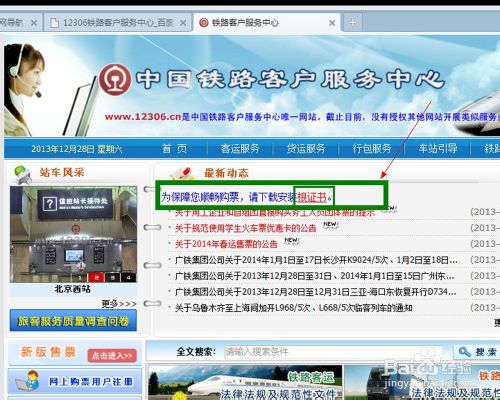Open the 广铁集团 长沙开K9024/5次 notice
This screenshot has width=500, height=400.
tap(316, 260)
